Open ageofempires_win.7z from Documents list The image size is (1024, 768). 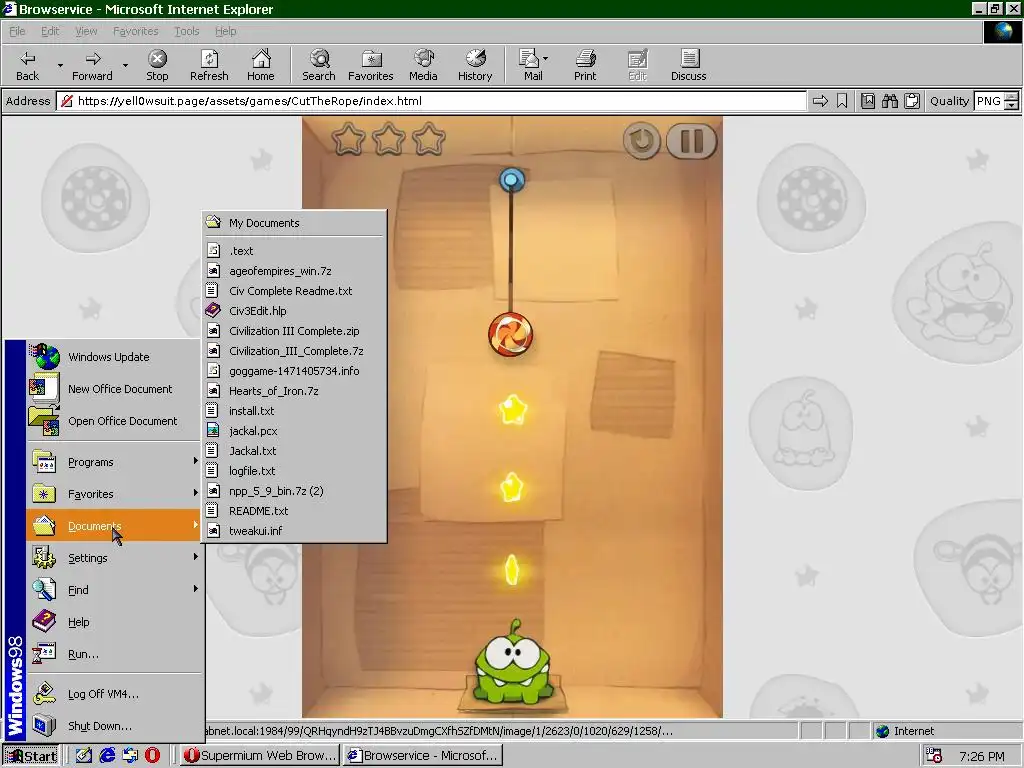tap(294, 270)
